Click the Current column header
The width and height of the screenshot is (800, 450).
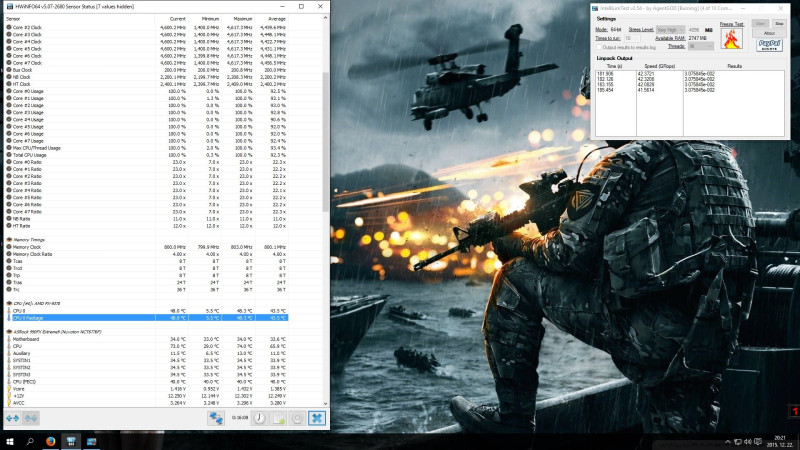point(171,19)
